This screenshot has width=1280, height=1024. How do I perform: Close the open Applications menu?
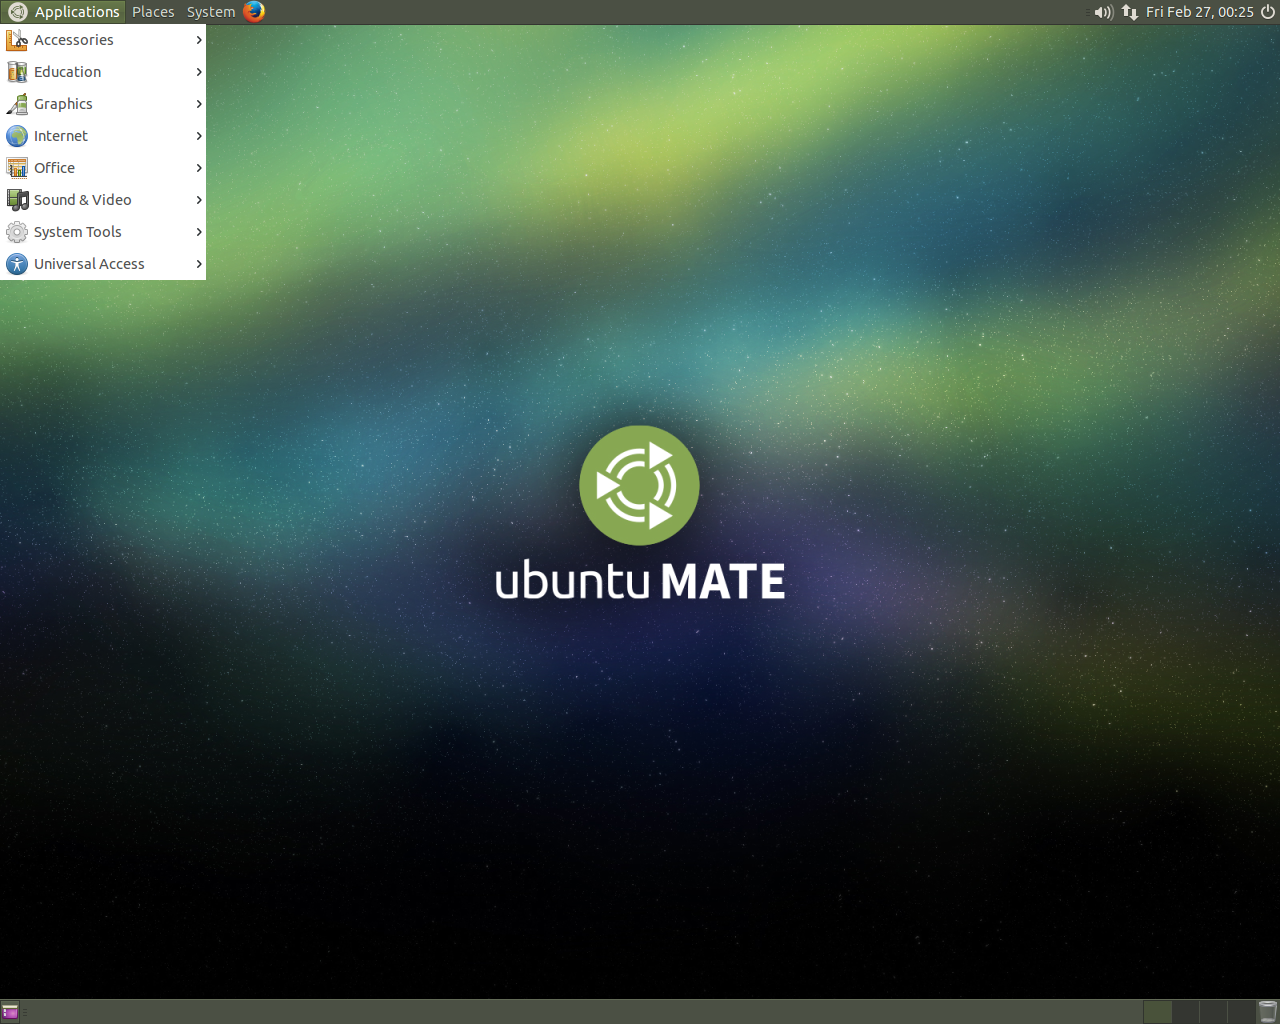click(x=64, y=12)
